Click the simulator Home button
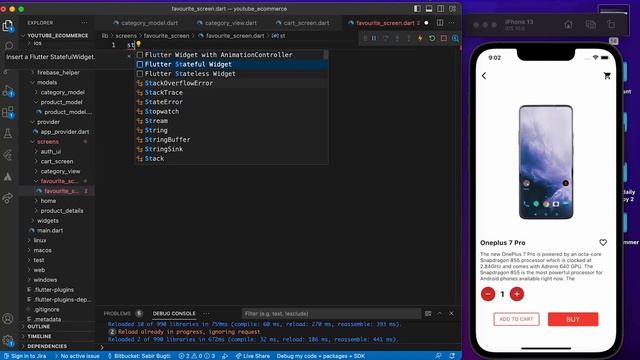 click(x=569, y=24)
